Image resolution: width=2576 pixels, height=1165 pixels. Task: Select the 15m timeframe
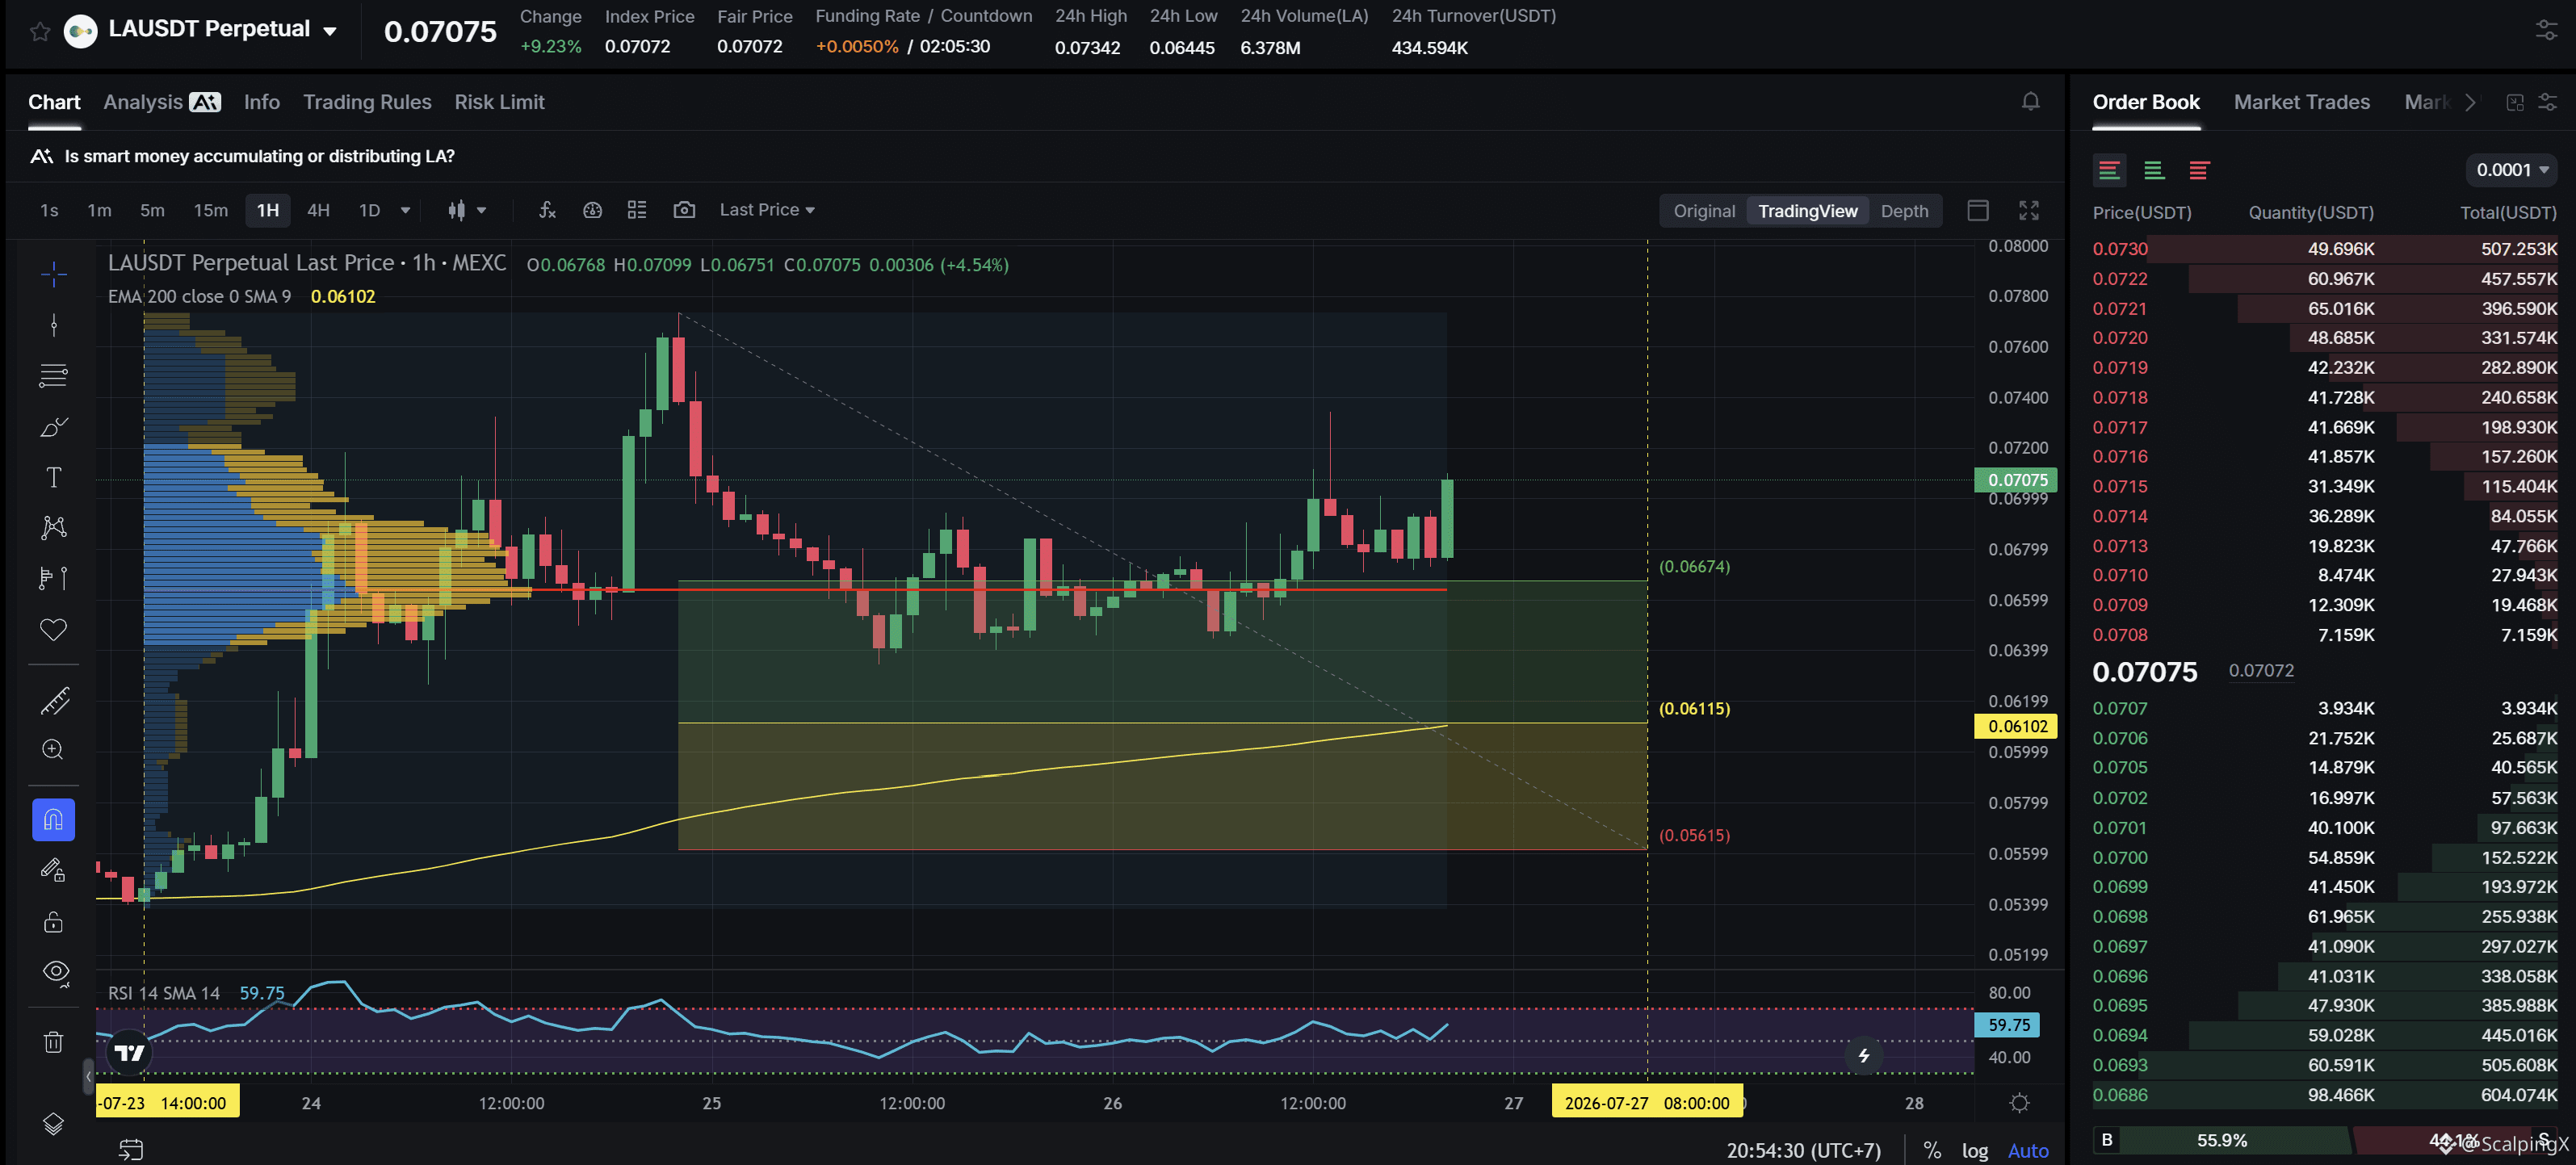point(210,210)
